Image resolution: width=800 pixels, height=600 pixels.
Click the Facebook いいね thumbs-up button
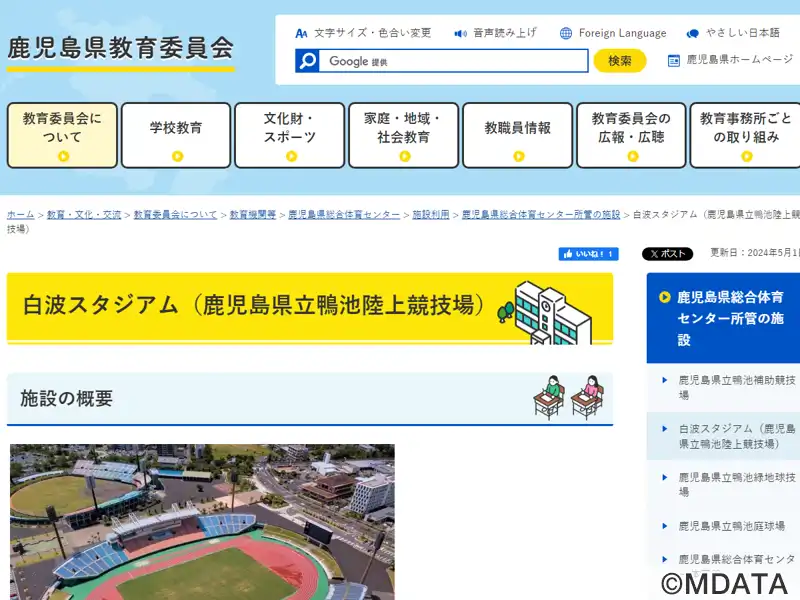588,254
